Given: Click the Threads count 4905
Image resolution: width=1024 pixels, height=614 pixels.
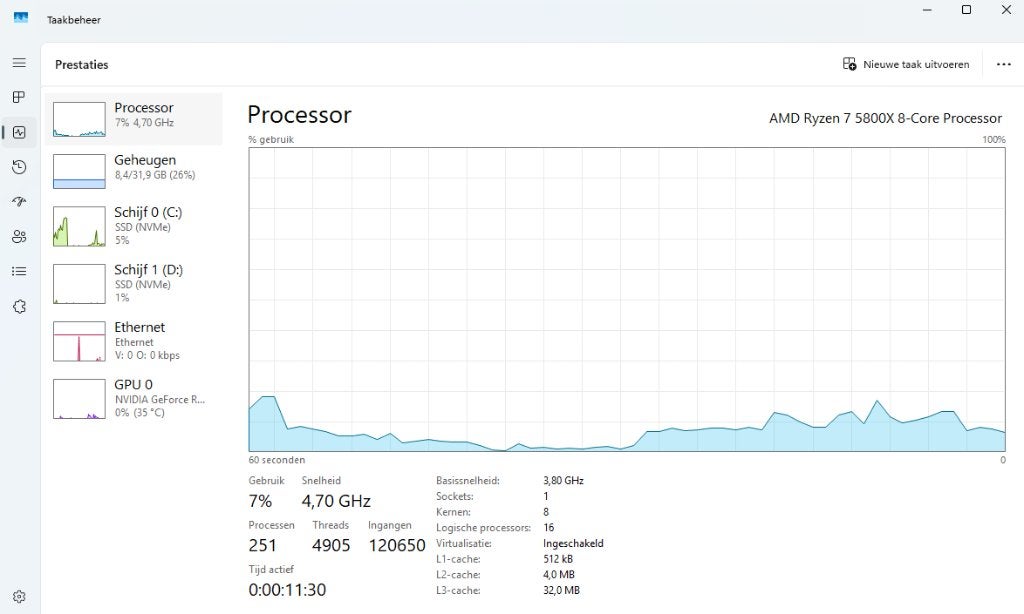Looking at the screenshot, I should click(x=331, y=545).
